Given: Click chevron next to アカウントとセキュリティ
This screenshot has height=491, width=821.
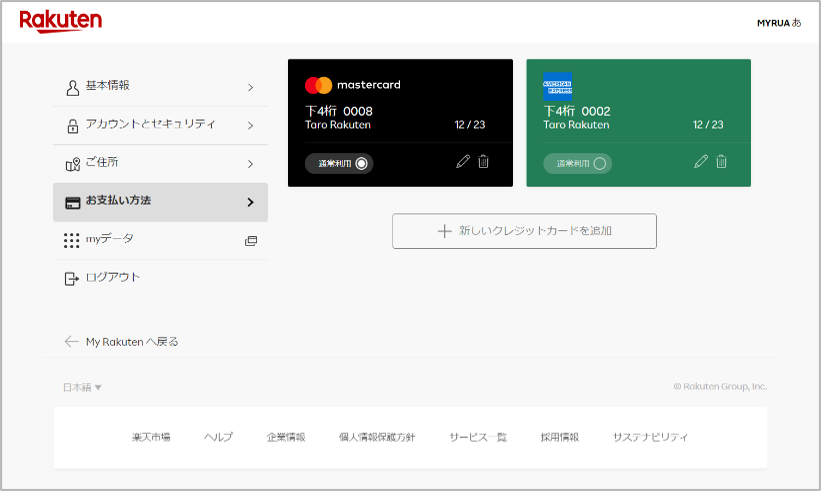Looking at the screenshot, I should (x=250, y=125).
